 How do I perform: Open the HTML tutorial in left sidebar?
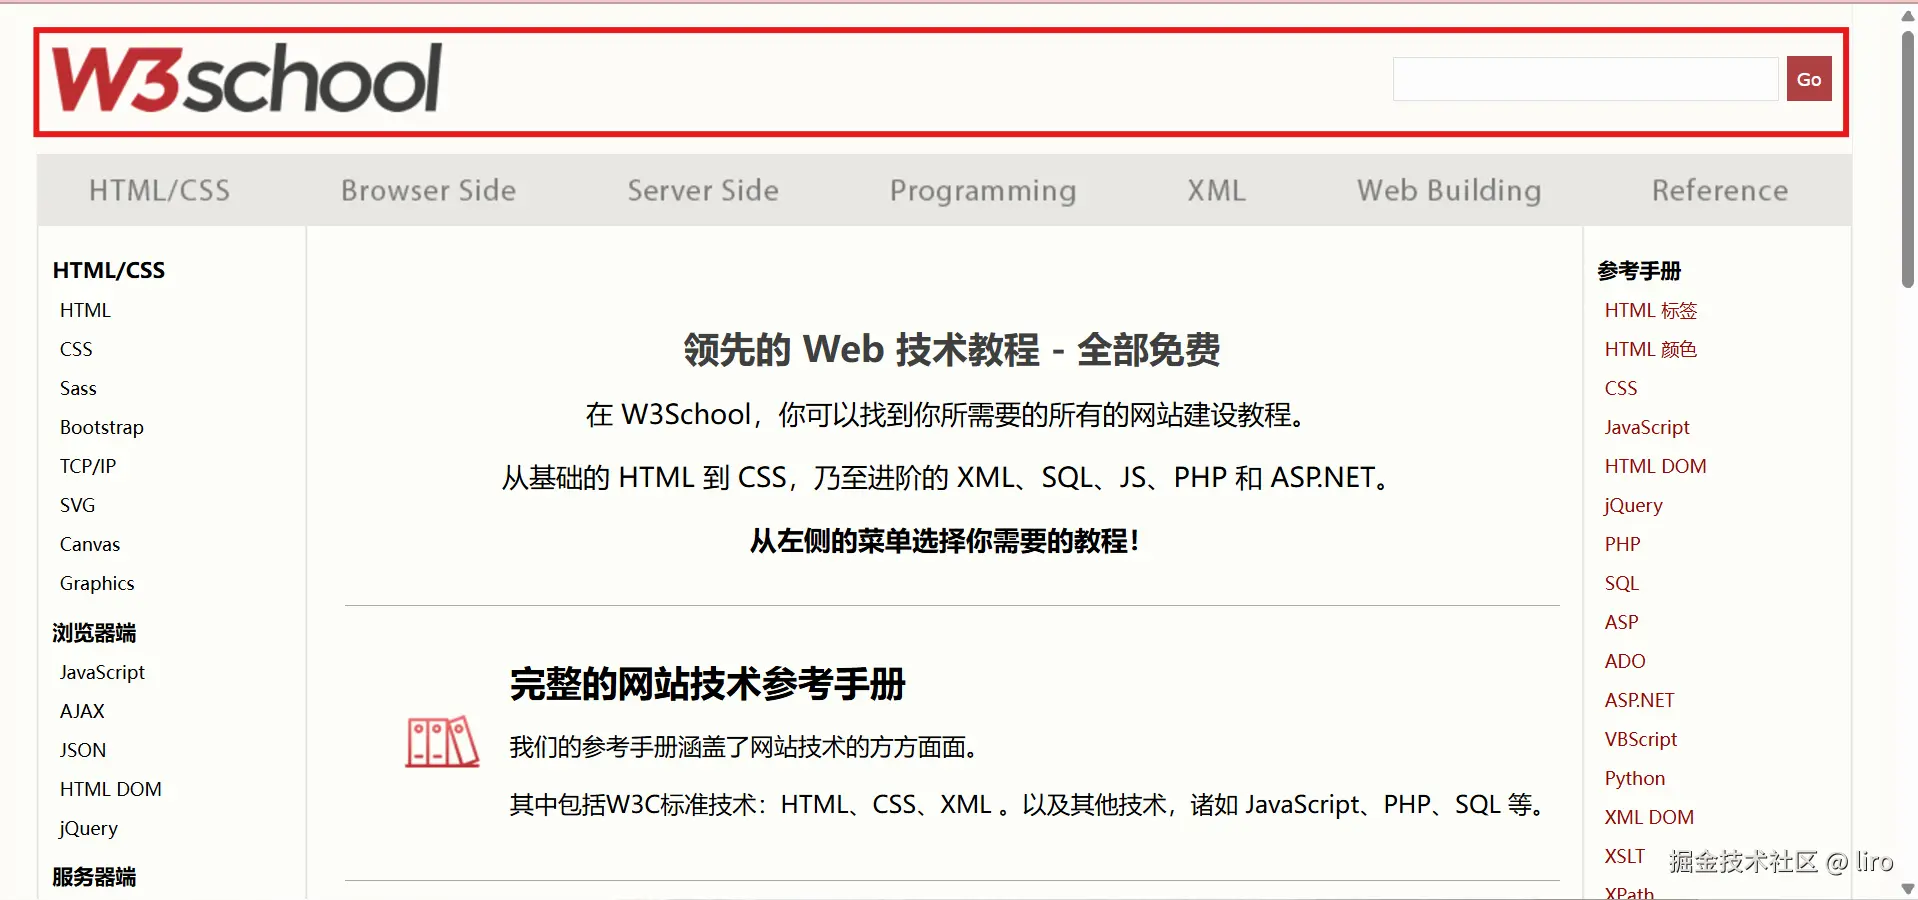(85, 310)
